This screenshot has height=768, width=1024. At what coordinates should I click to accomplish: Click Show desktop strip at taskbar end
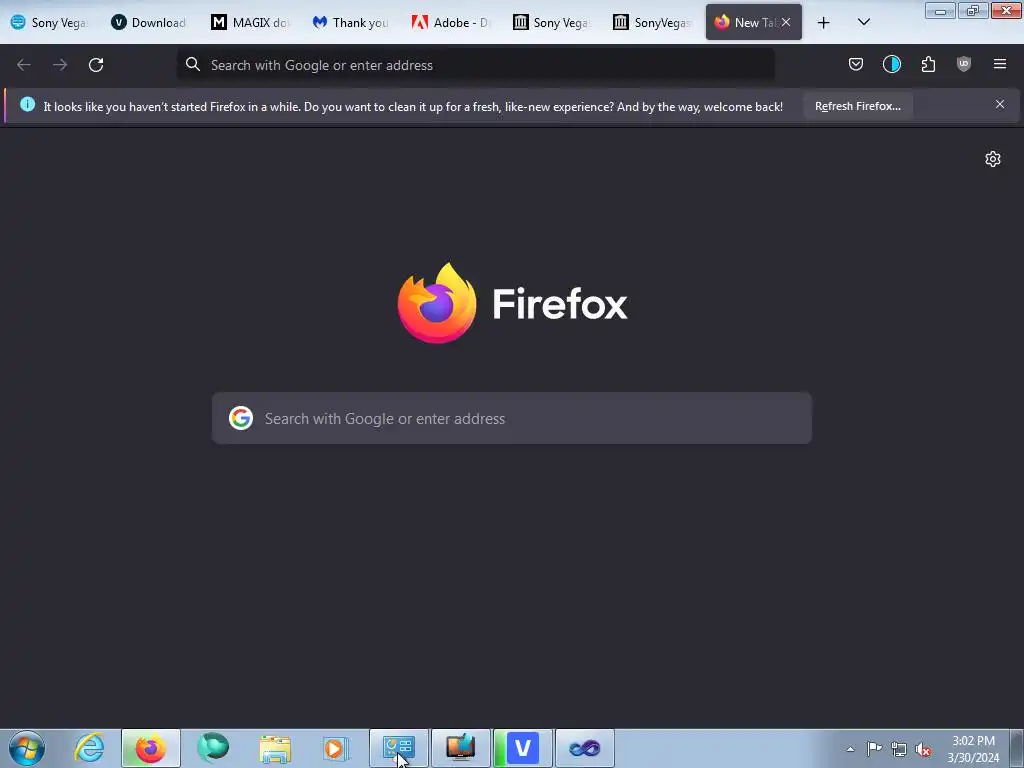[x=1017, y=748]
